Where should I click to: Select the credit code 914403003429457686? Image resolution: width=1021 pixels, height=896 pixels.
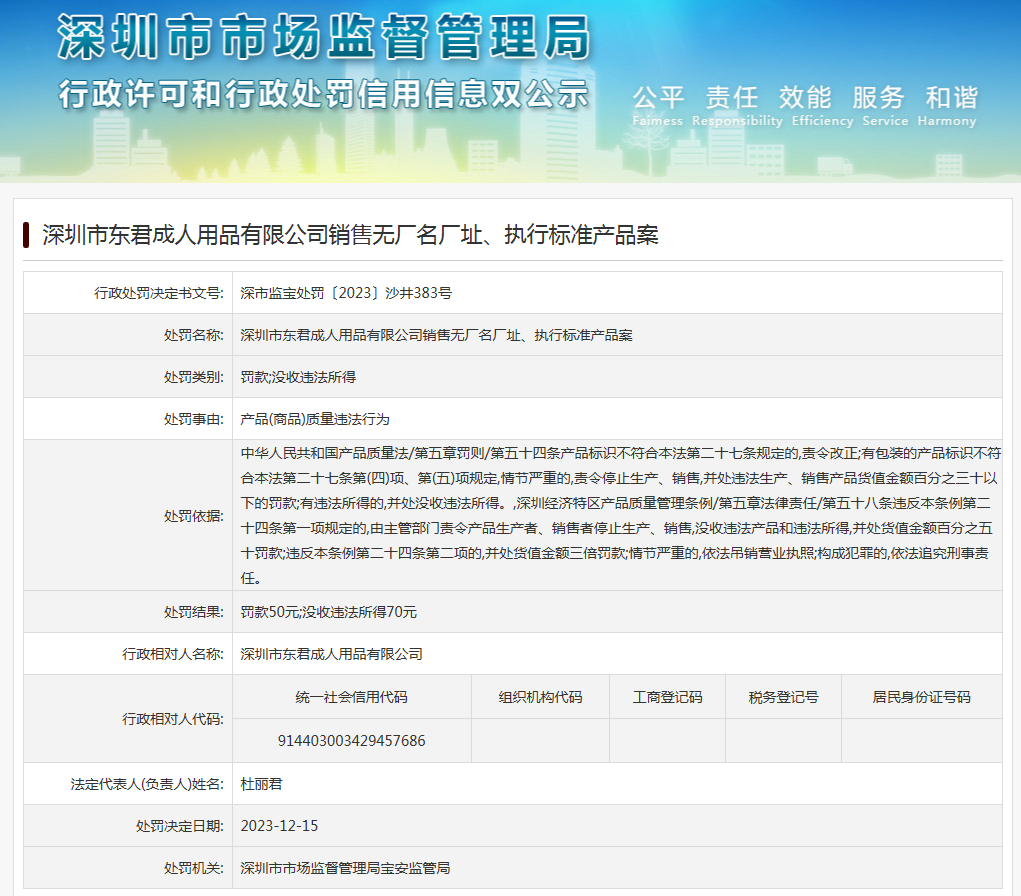click(x=351, y=741)
